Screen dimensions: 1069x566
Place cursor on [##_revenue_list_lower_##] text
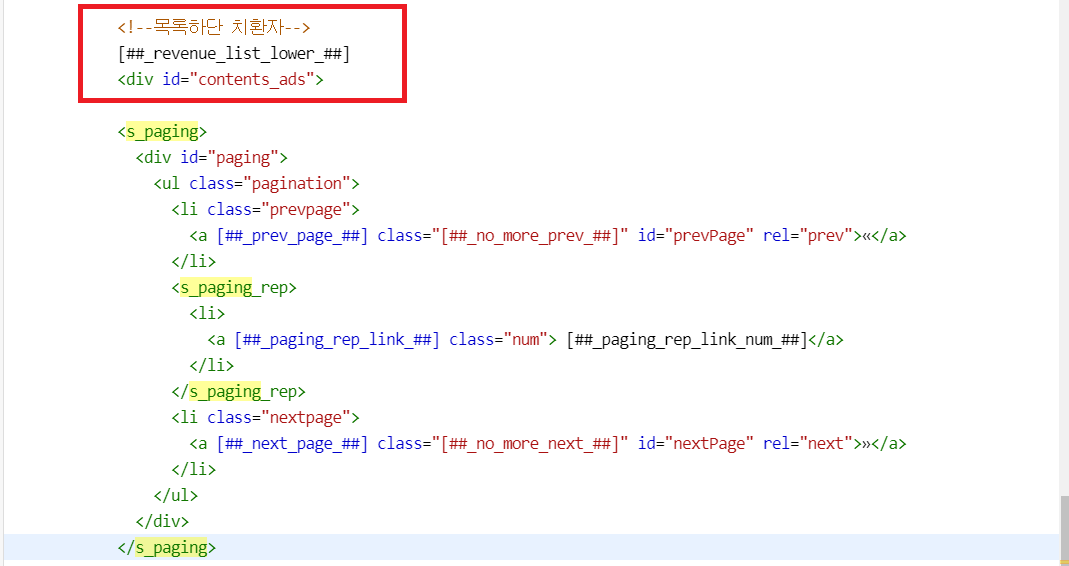(x=233, y=53)
